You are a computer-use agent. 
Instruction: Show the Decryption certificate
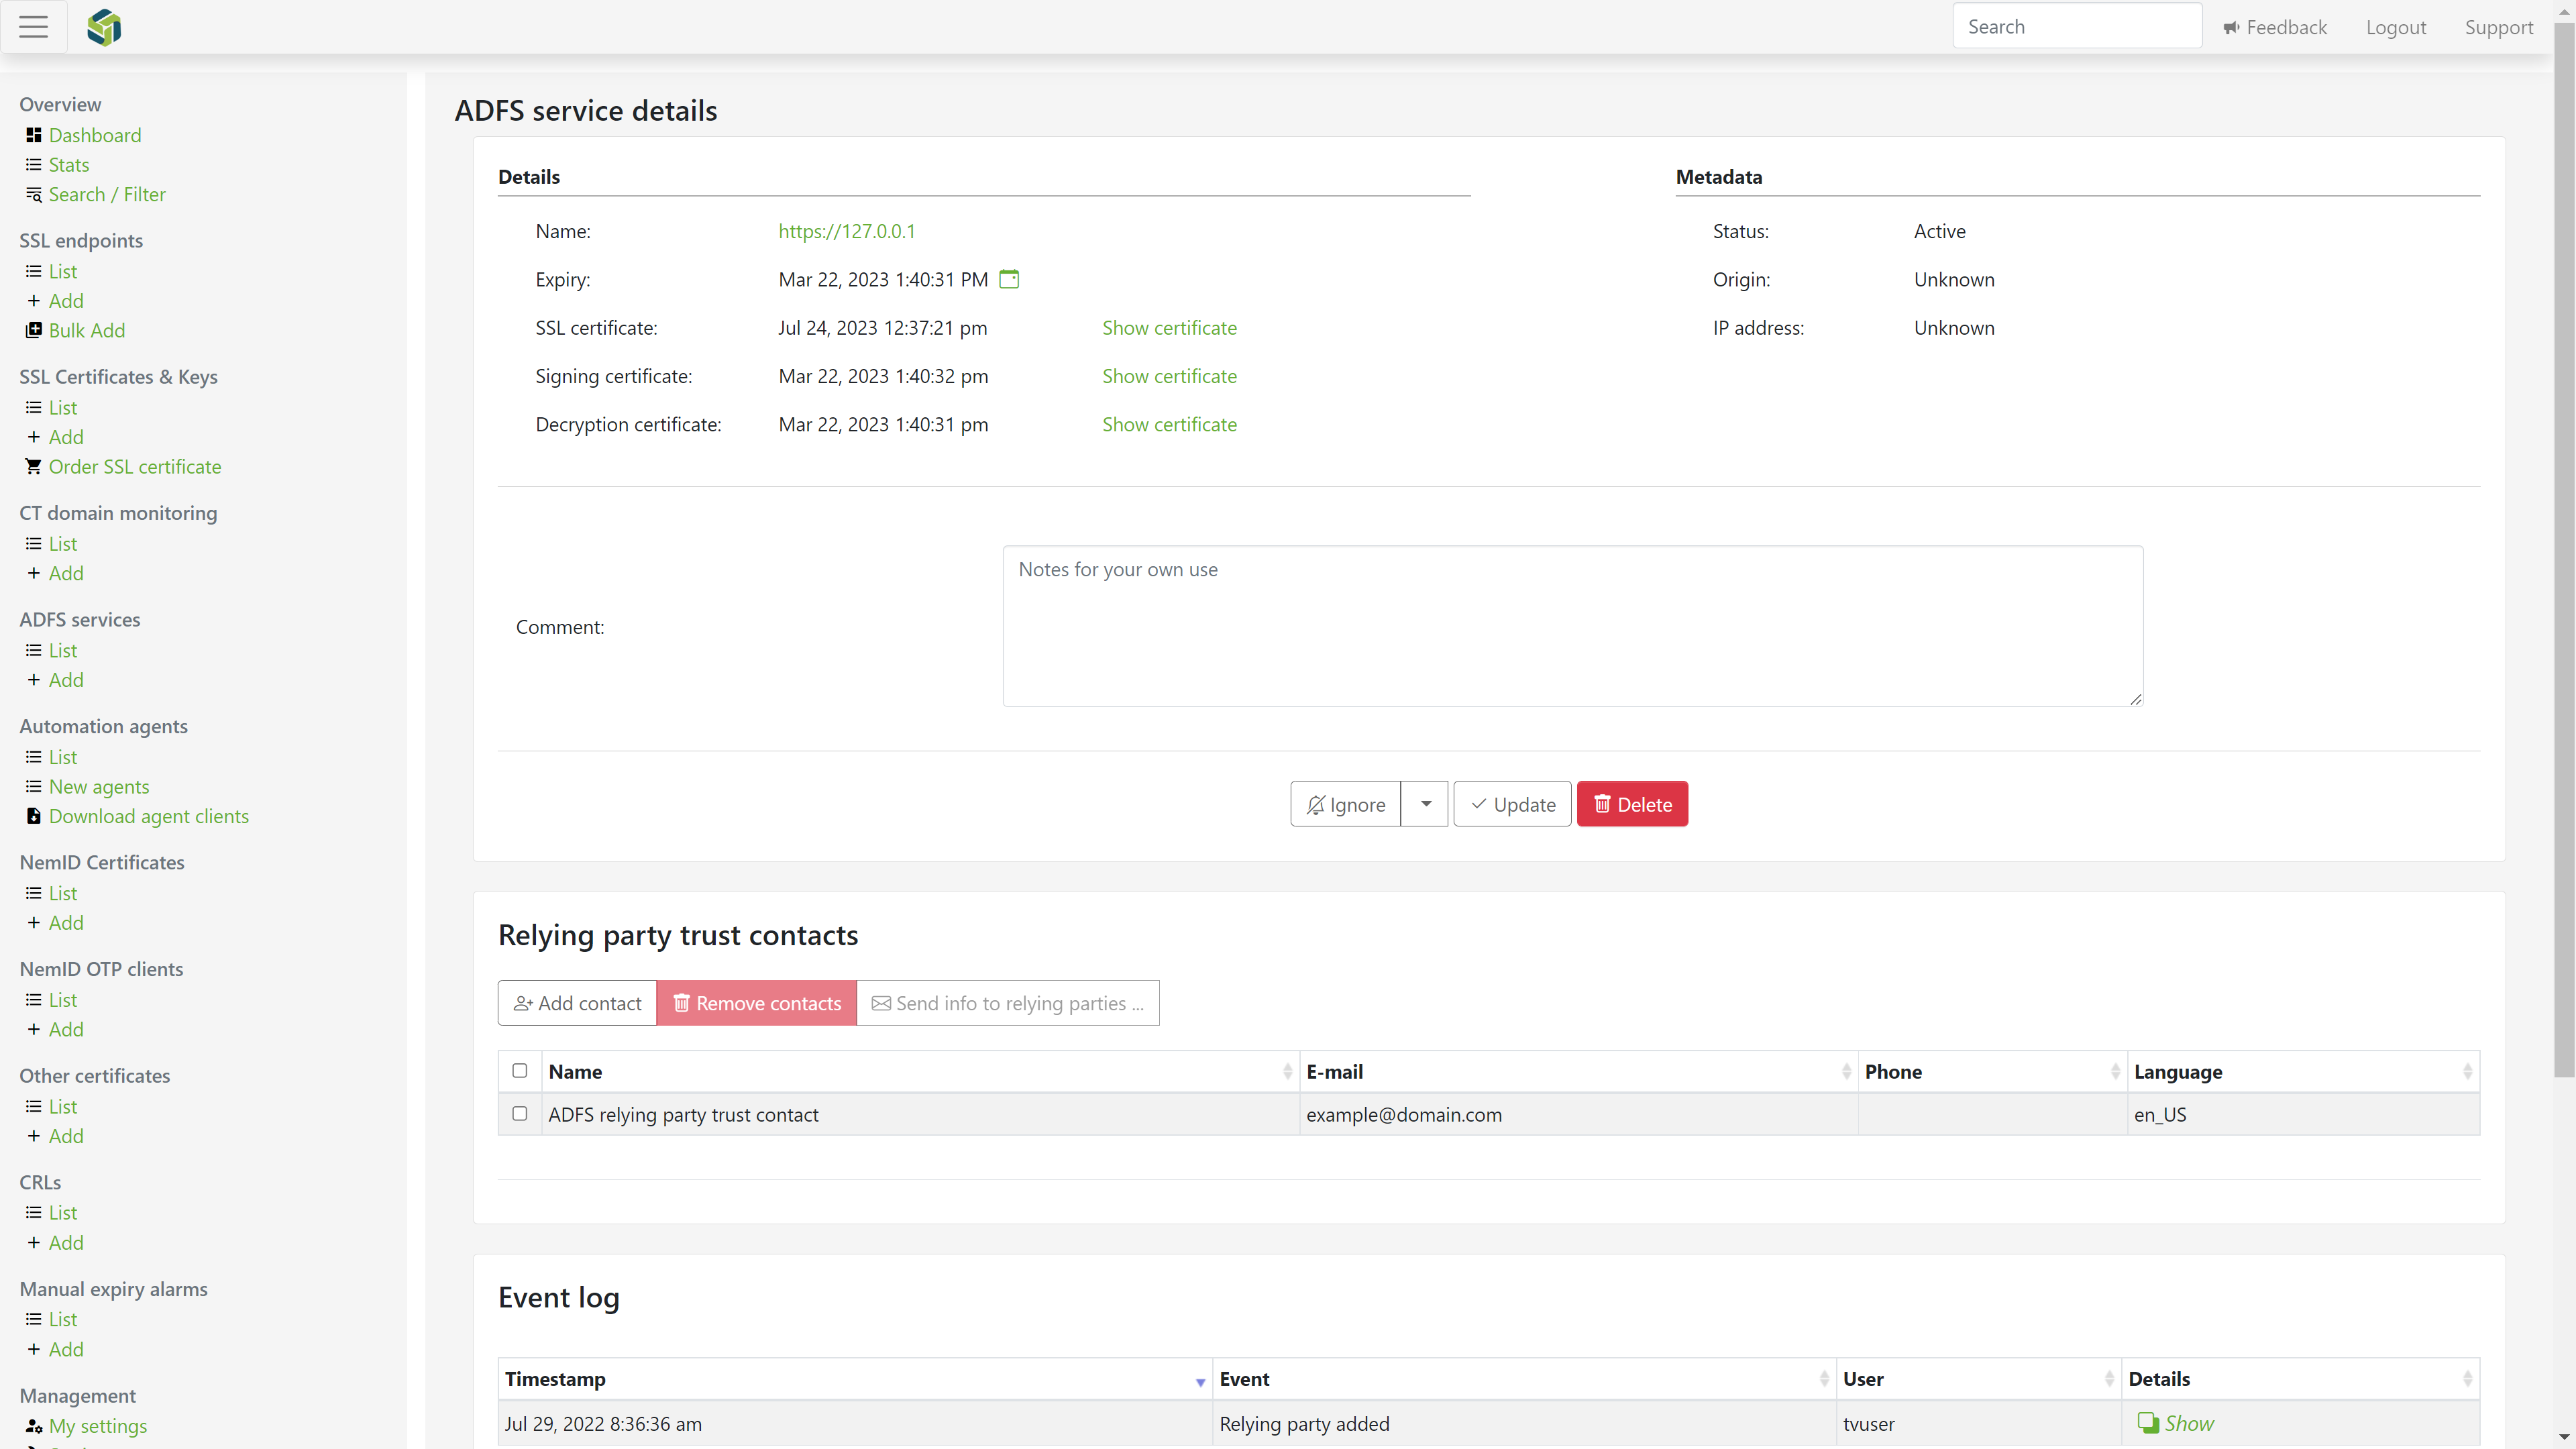coord(1169,424)
